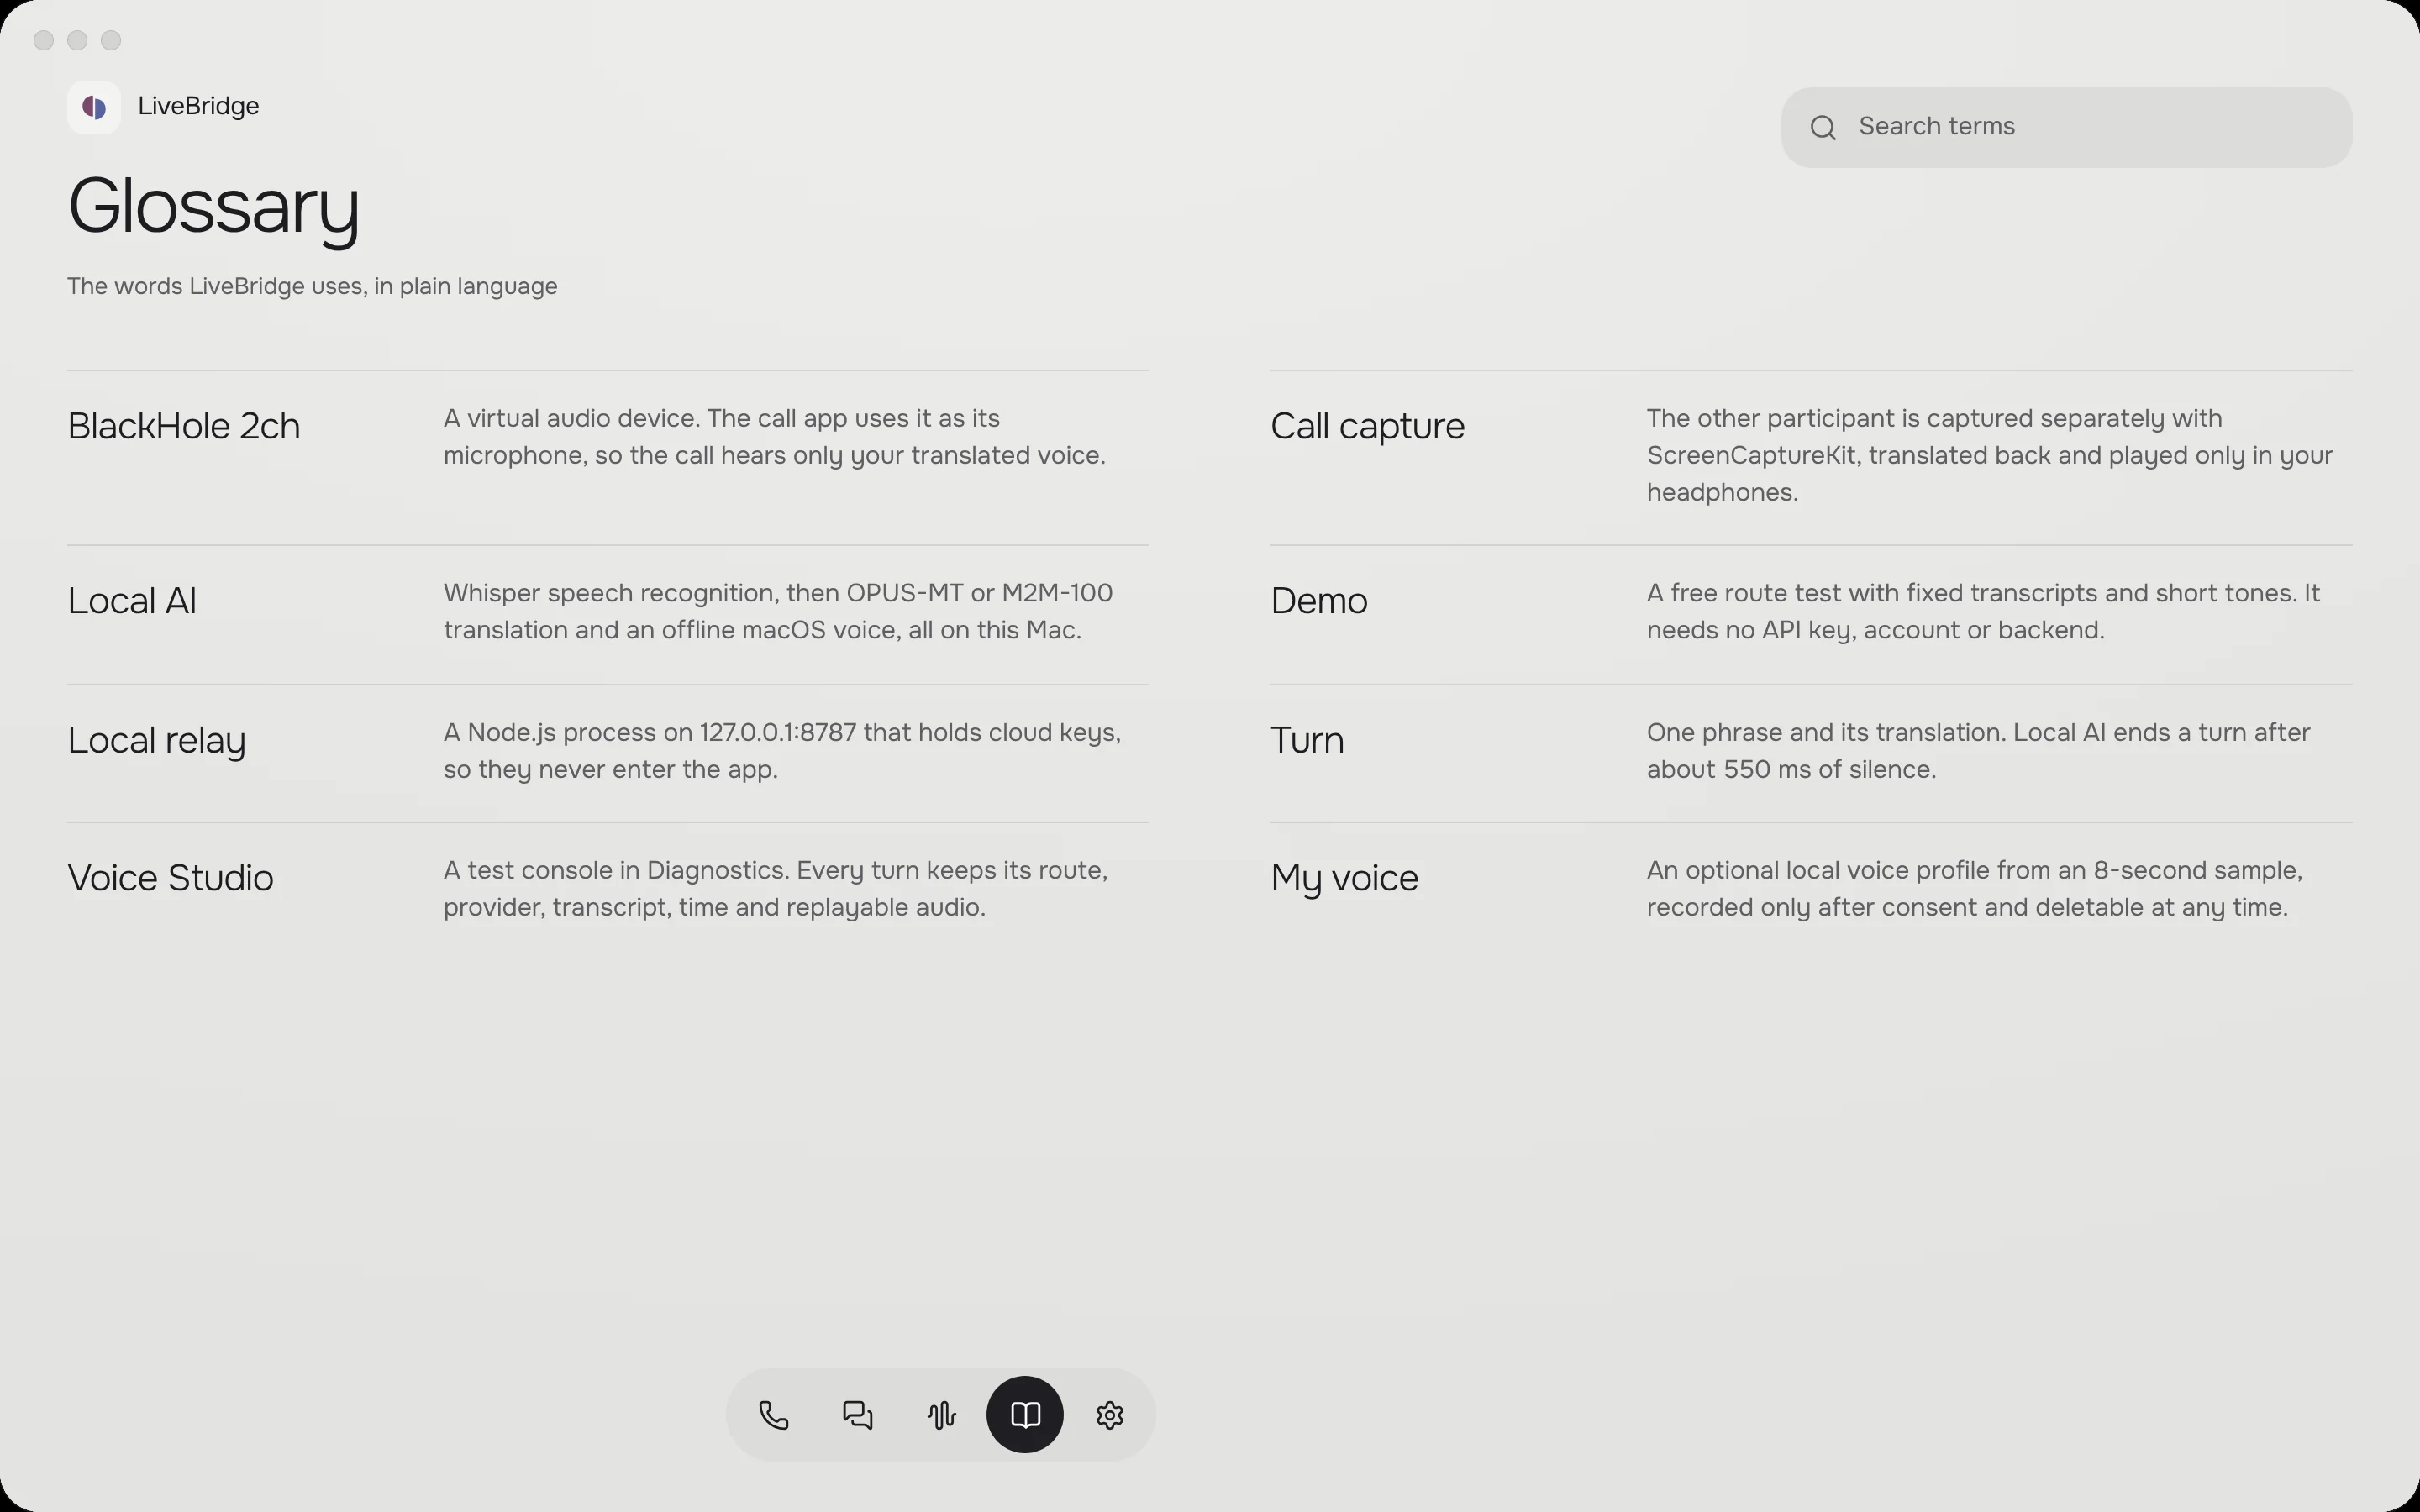Viewport: 2420px width, 1512px height.
Task: Click the BlackHole 2ch term
Action: coord(184,426)
